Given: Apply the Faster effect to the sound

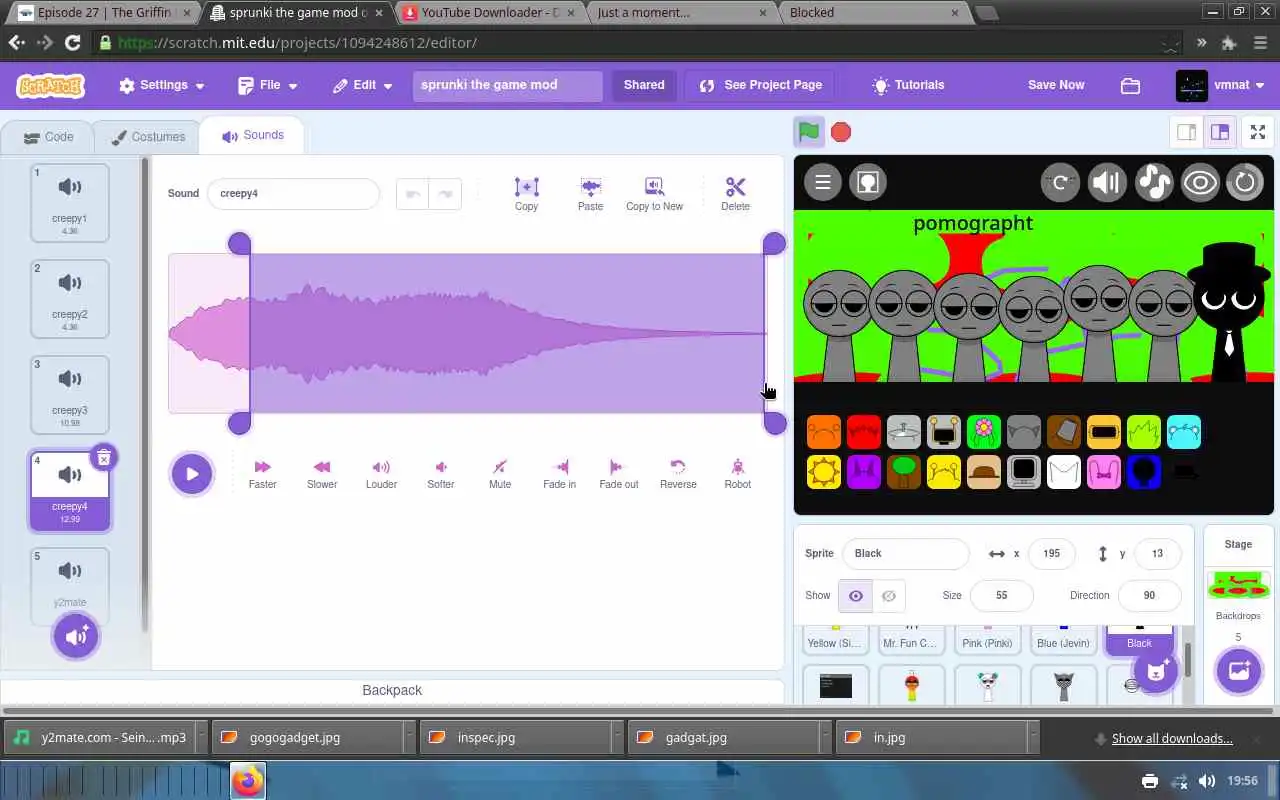Looking at the screenshot, I should [x=262, y=474].
